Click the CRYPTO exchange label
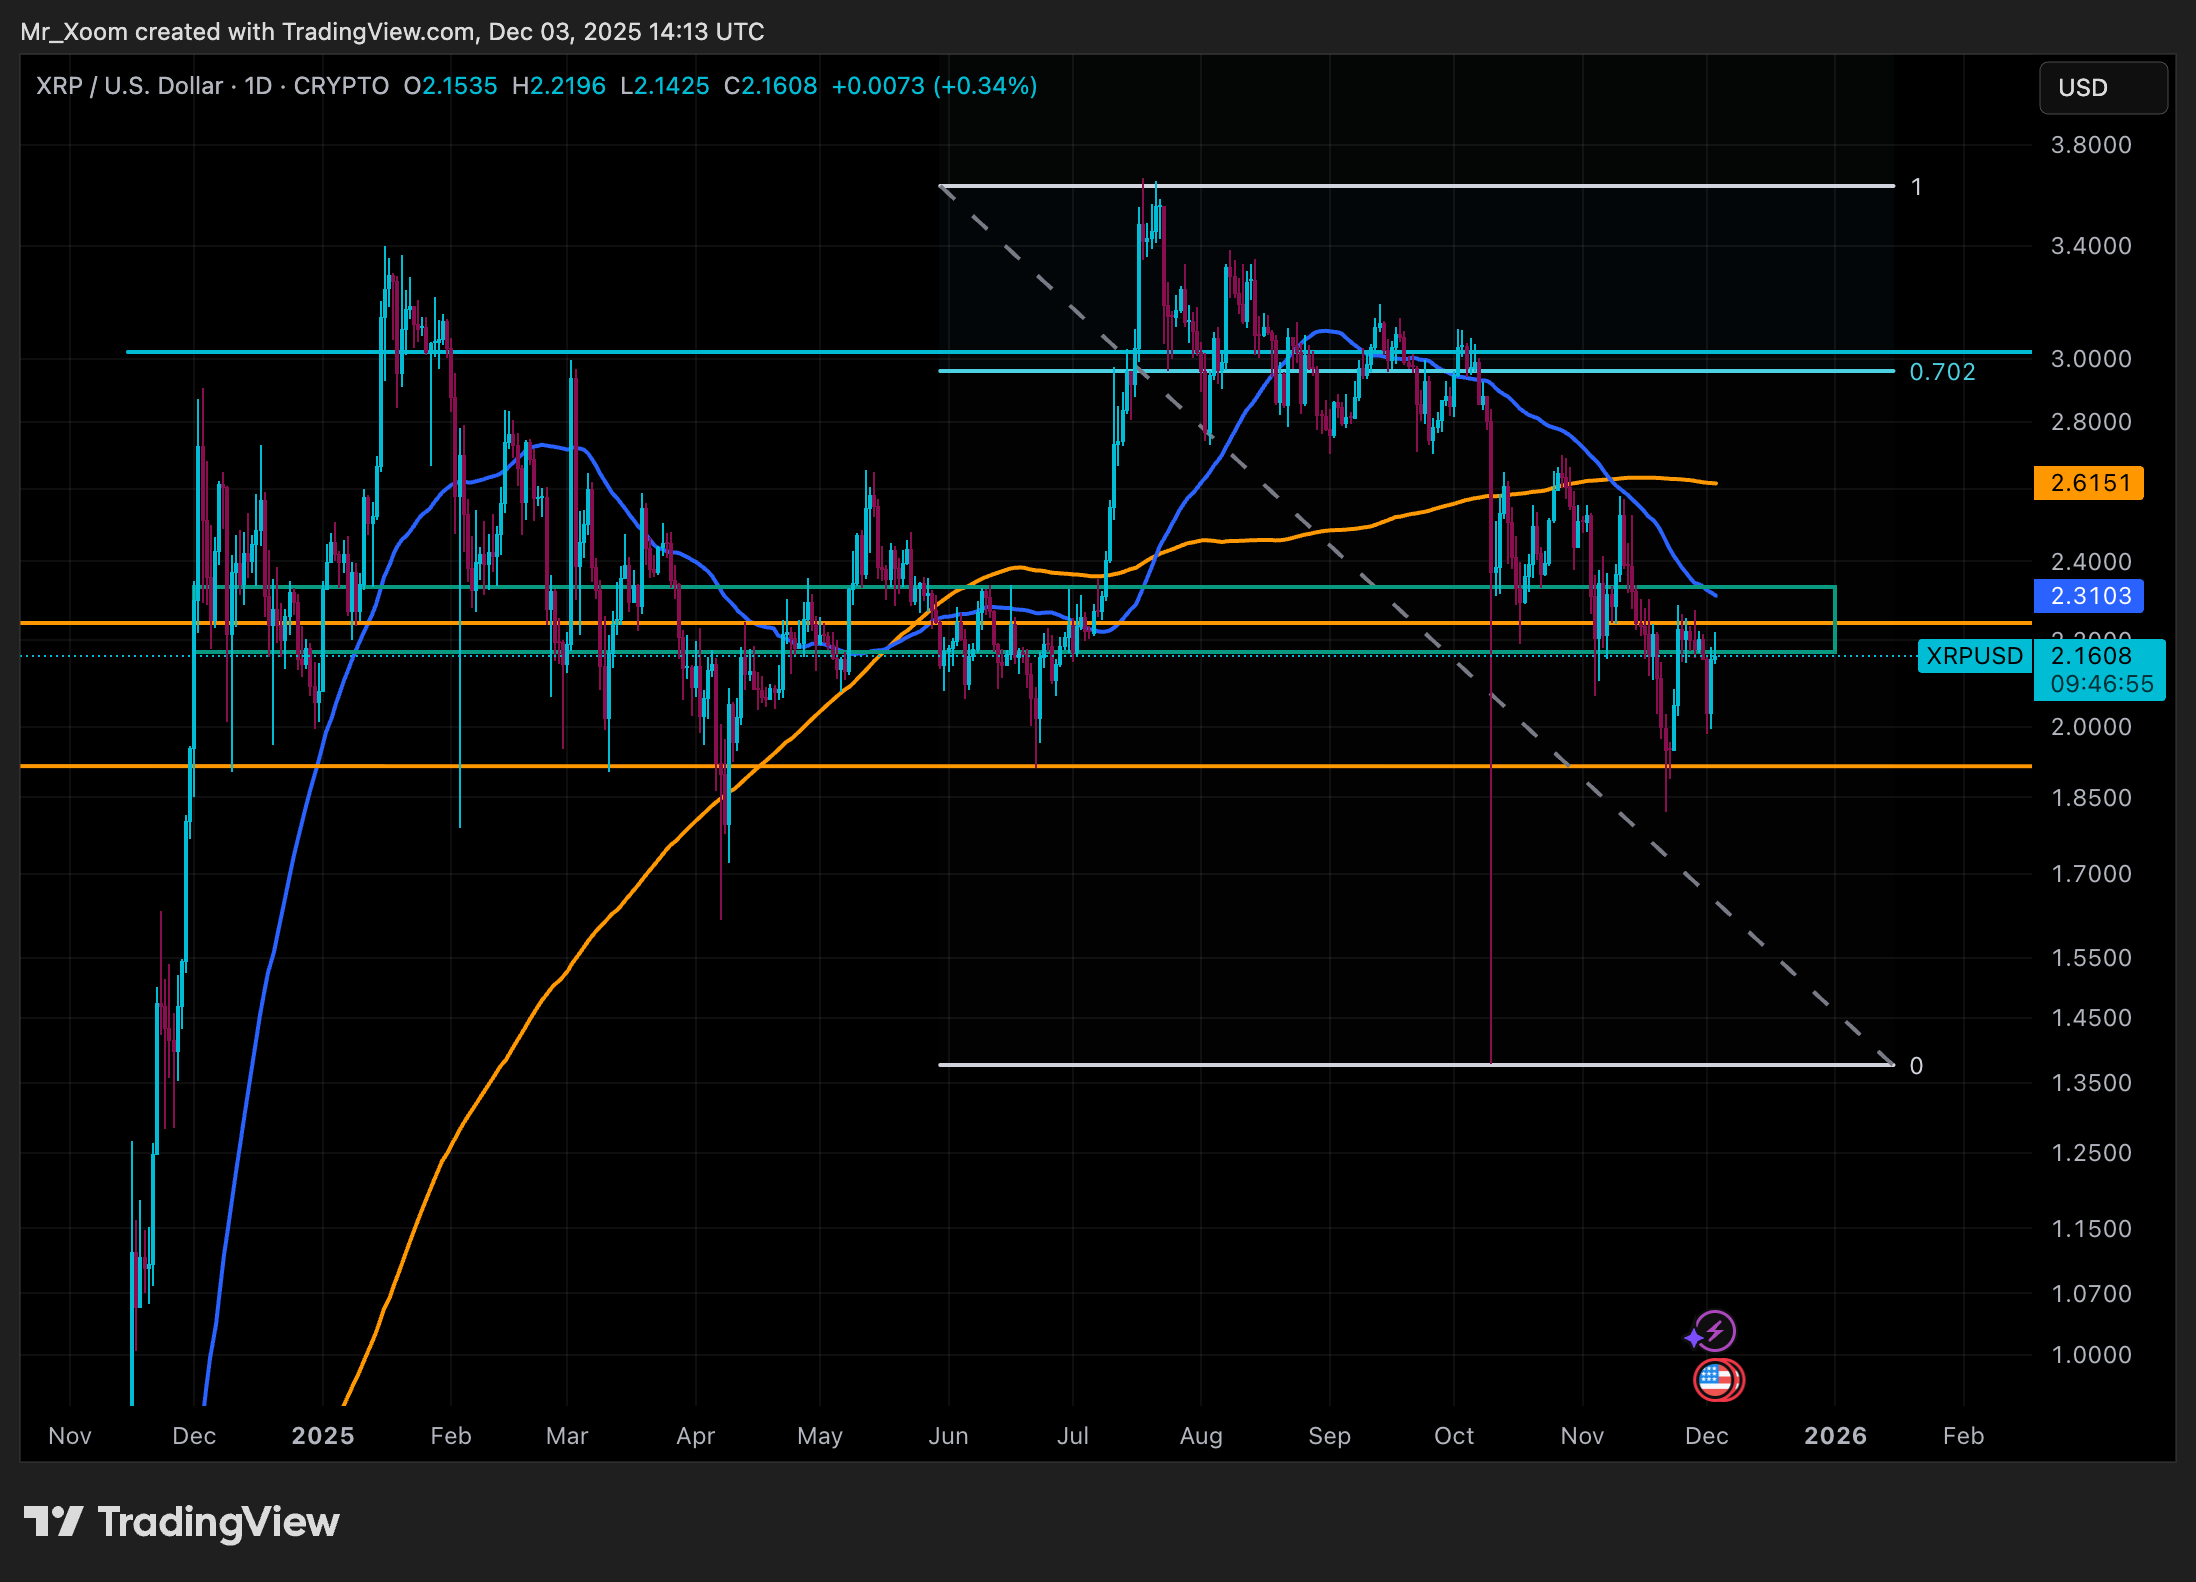 tap(345, 86)
